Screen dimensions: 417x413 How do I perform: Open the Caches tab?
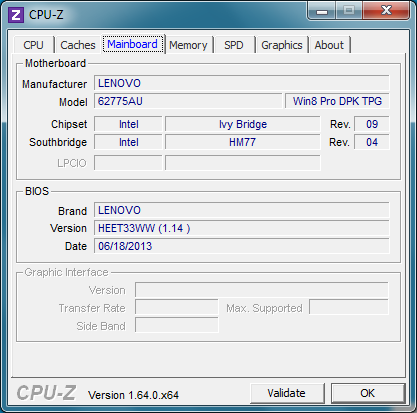click(78, 45)
